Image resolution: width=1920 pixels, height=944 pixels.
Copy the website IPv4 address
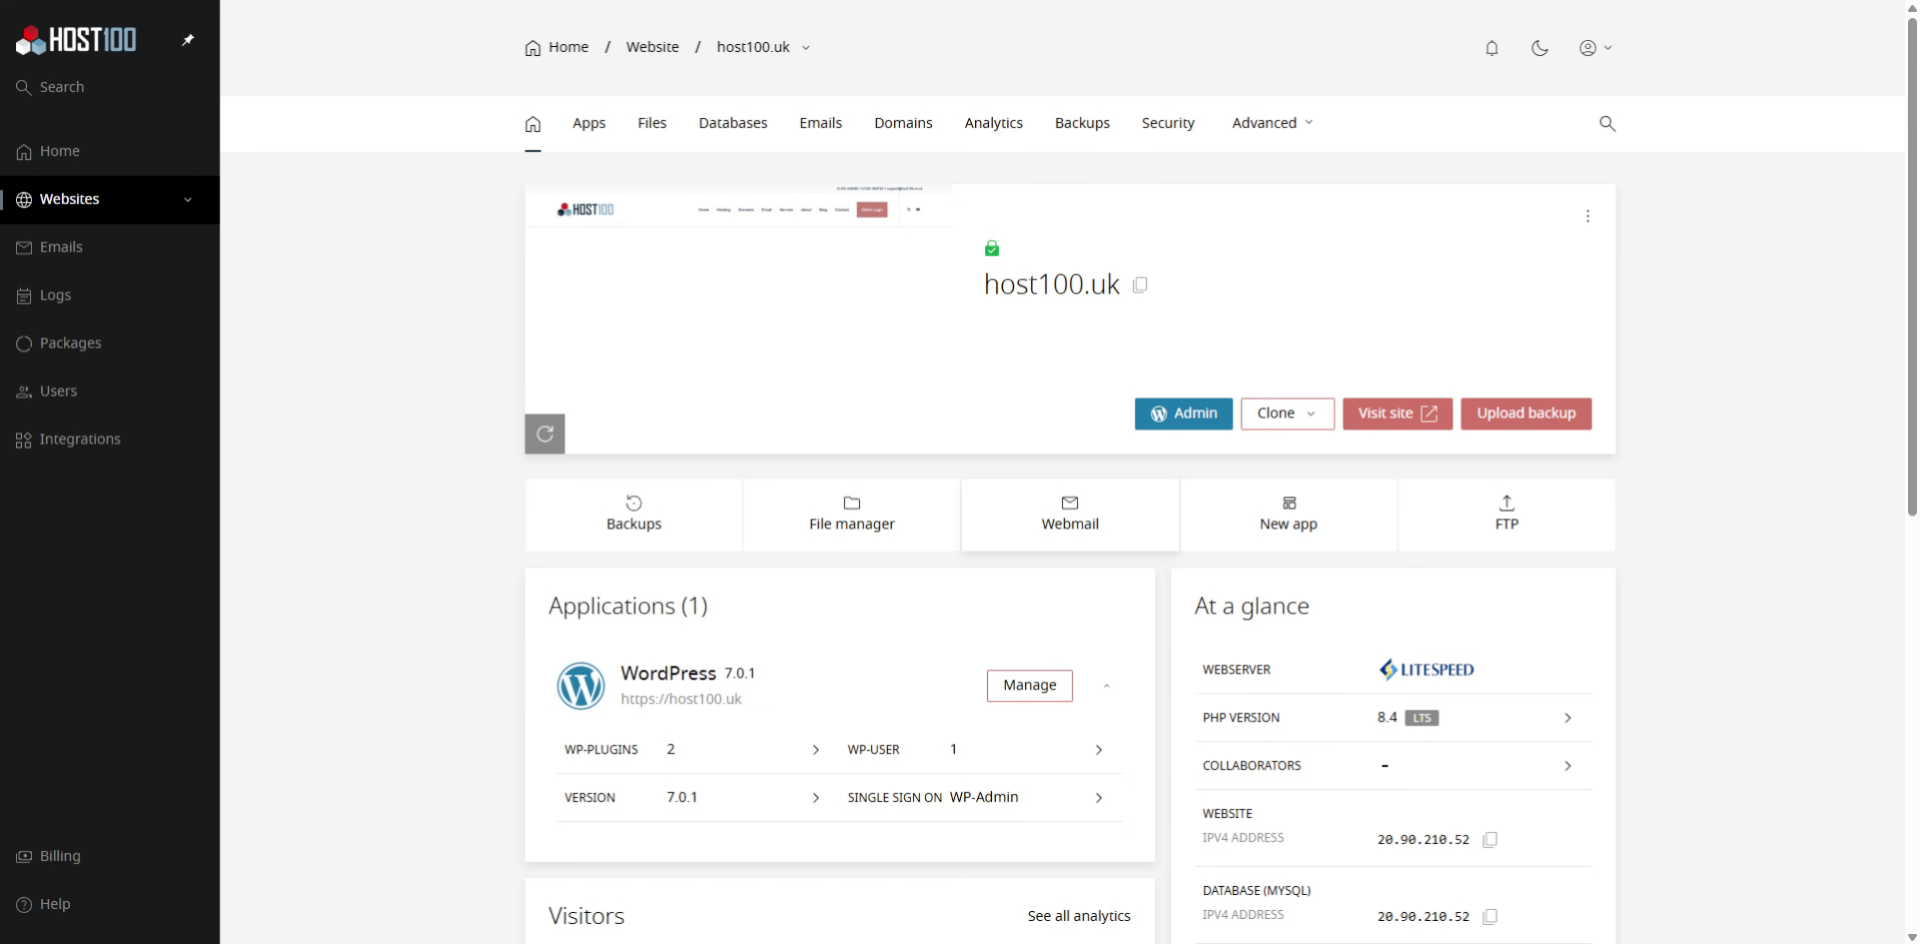pos(1490,840)
